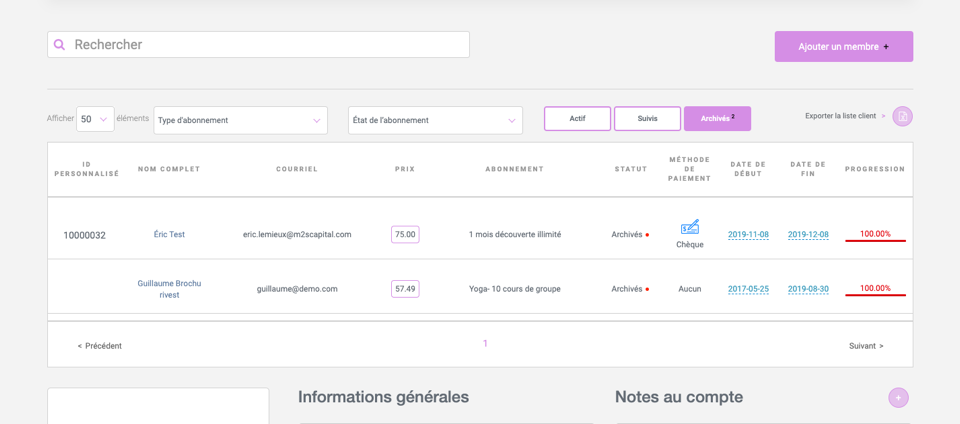This screenshot has width=960, height=424.
Task: Click the cheque payment icon for Éric Test
Action: pyautogui.click(x=690, y=227)
